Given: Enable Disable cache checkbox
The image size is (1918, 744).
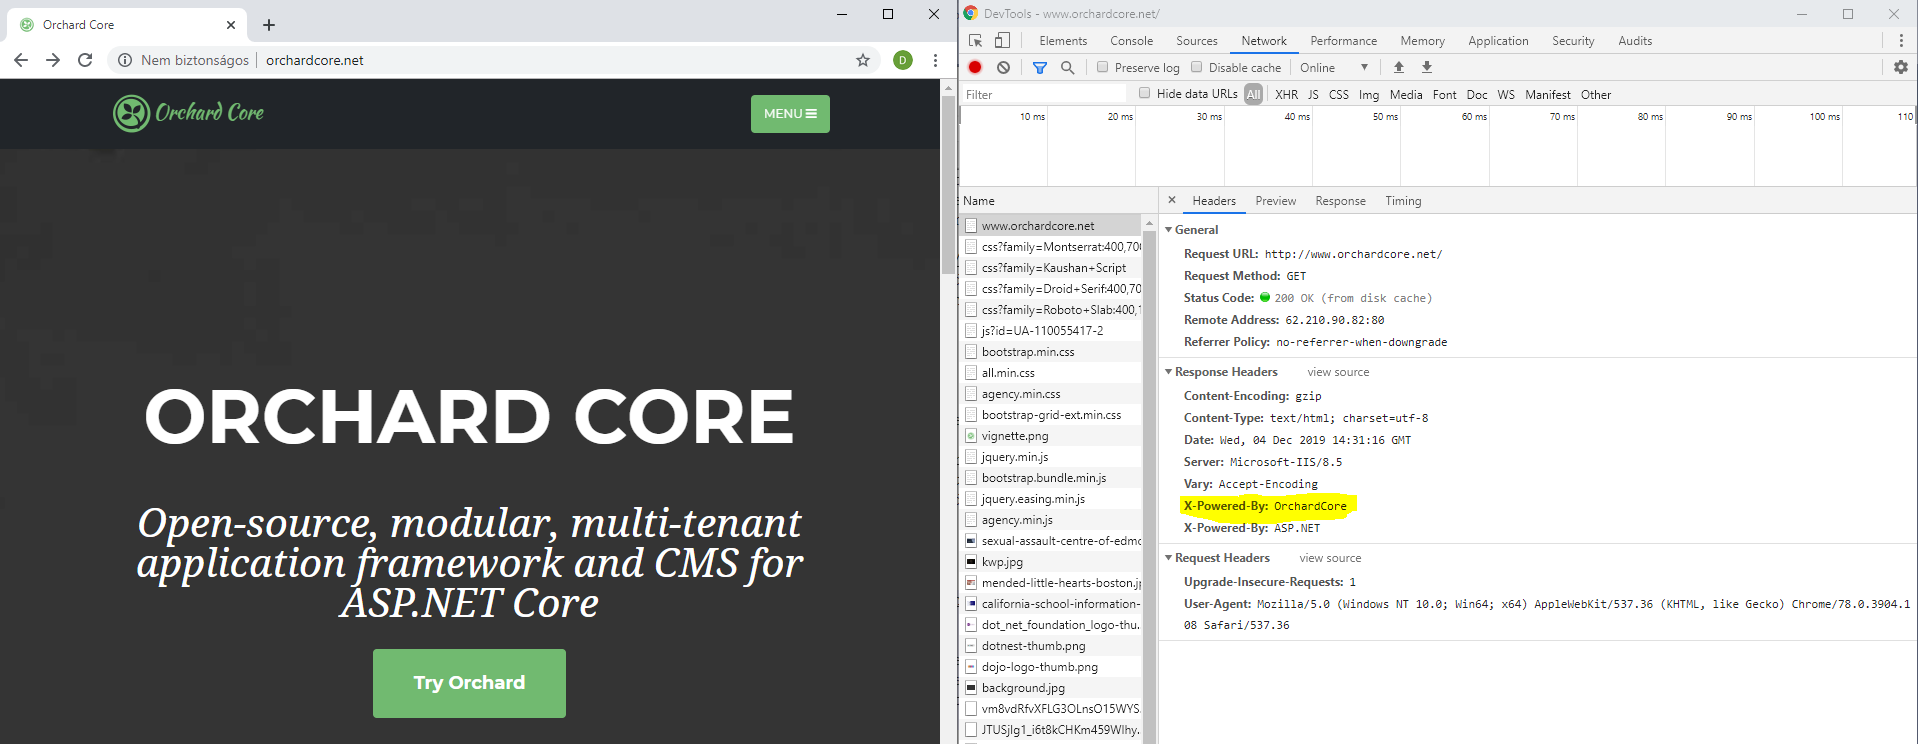Looking at the screenshot, I should click(x=1196, y=67).
